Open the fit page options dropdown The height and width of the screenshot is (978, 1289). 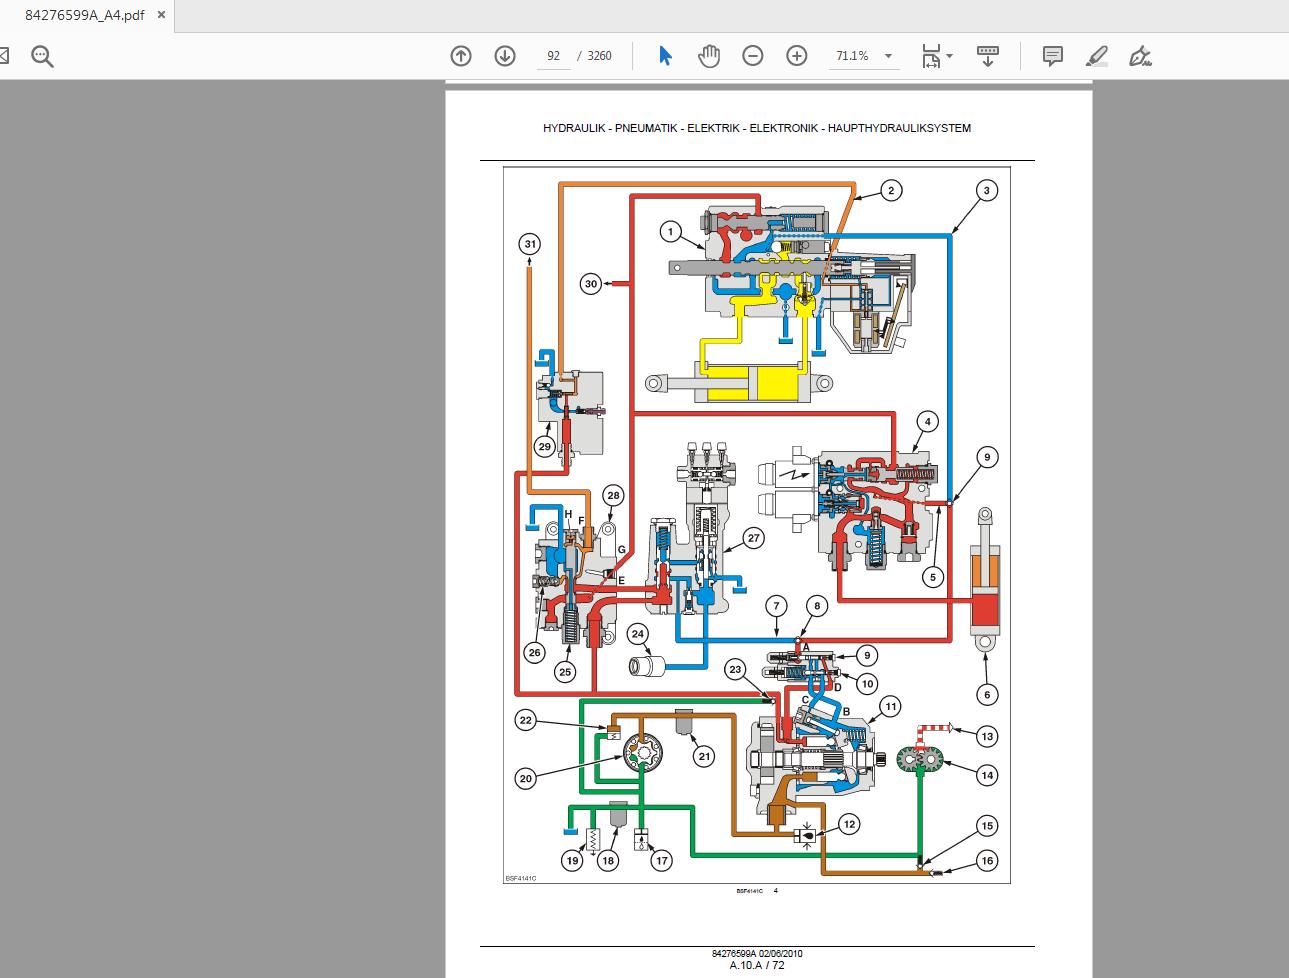click(949, 56)
